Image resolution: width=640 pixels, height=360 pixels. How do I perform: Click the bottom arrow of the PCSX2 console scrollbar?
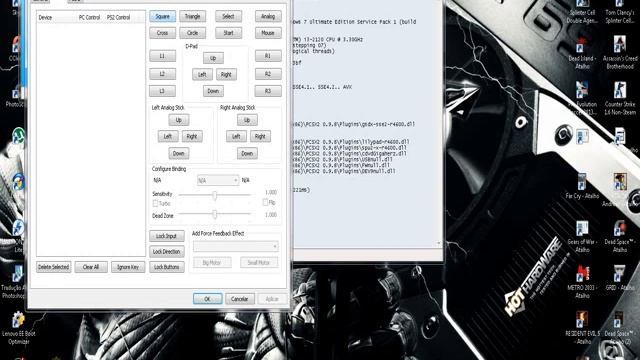[438, 243]
